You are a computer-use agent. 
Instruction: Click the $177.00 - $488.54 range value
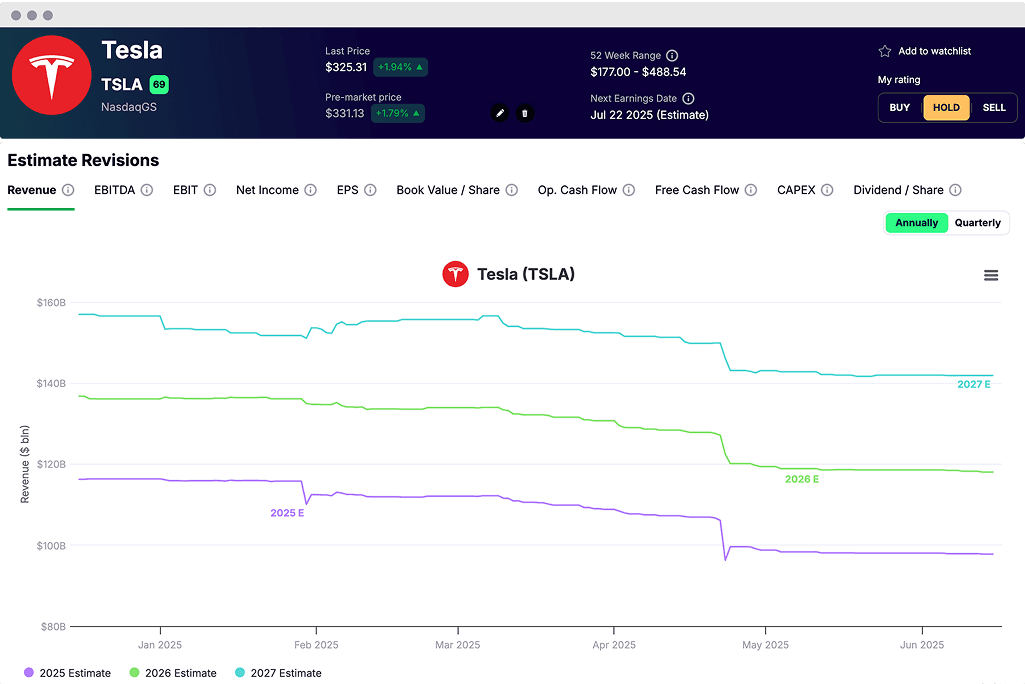[638, 72]
